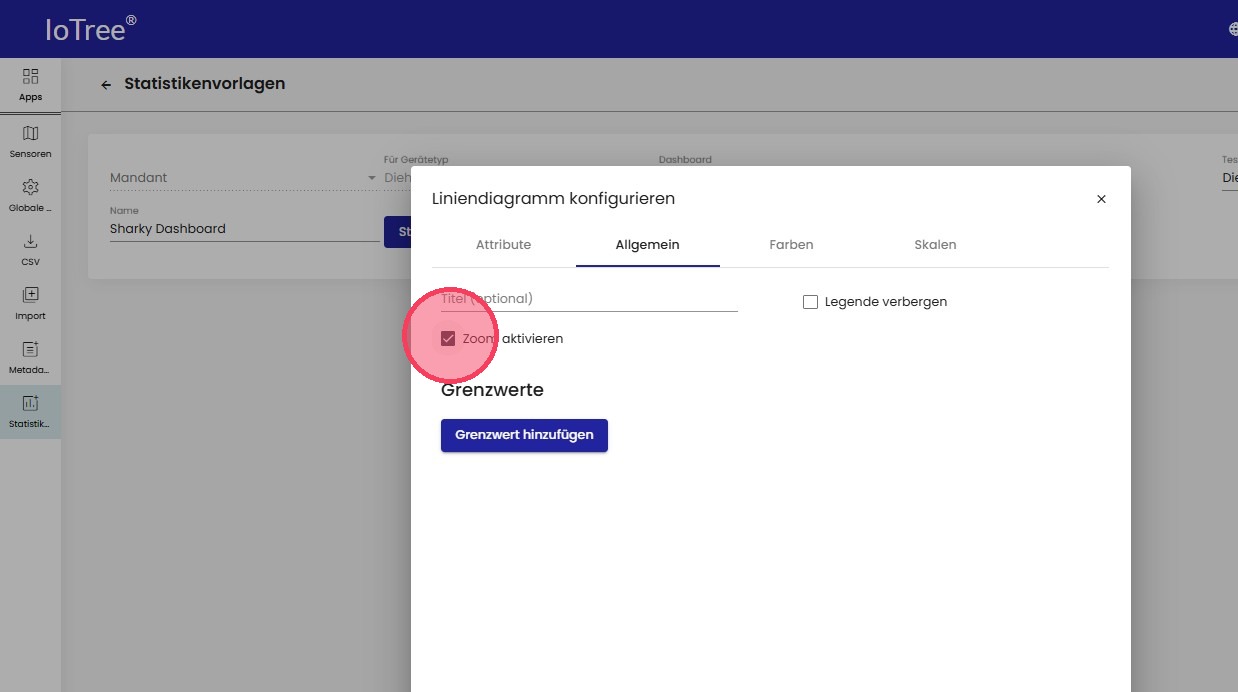Image resolution: width=1238 pixels, height=692 pixels.
Task: Click the back arrow beside Statistikenvorlagen
Action: pos(106,85)
